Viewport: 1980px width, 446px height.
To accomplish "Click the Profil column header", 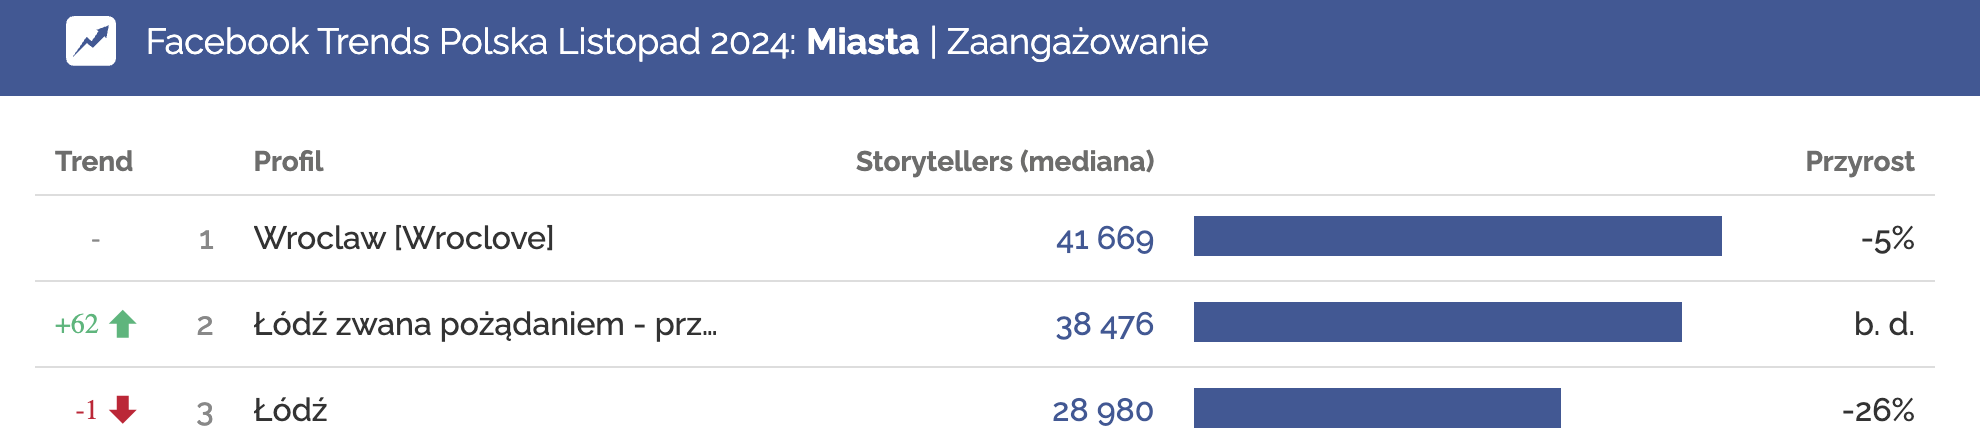I will [x=288, y=161].
